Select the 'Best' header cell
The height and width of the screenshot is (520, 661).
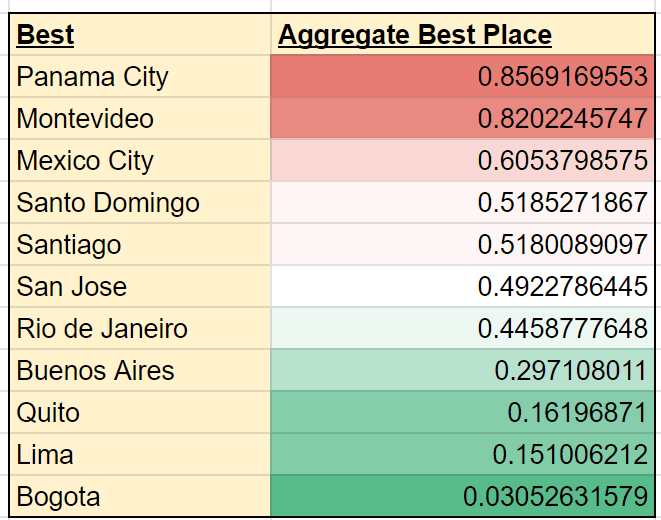click(140, 35)
